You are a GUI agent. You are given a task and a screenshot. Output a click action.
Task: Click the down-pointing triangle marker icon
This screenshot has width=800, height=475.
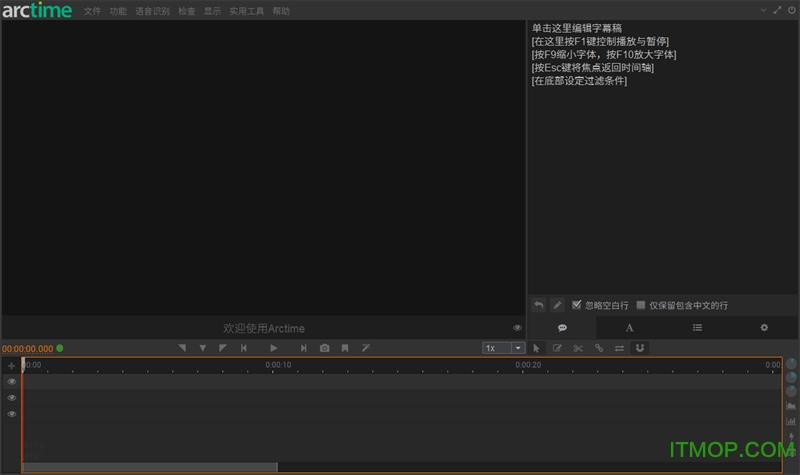pos(203,348)
